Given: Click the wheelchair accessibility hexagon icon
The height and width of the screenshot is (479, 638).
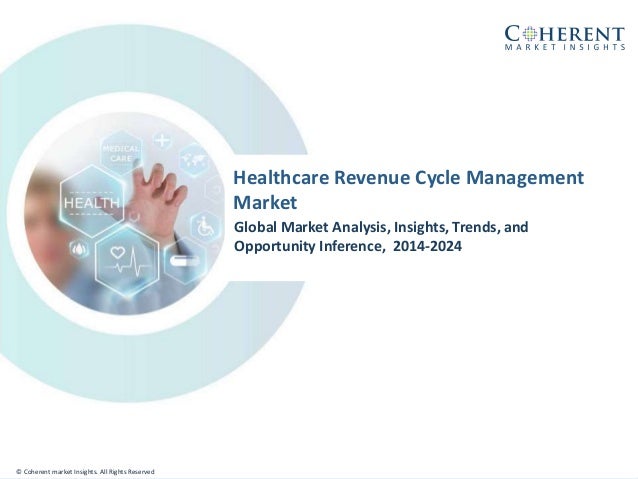Looking at the screenshot, I should (x=205, y=227).
